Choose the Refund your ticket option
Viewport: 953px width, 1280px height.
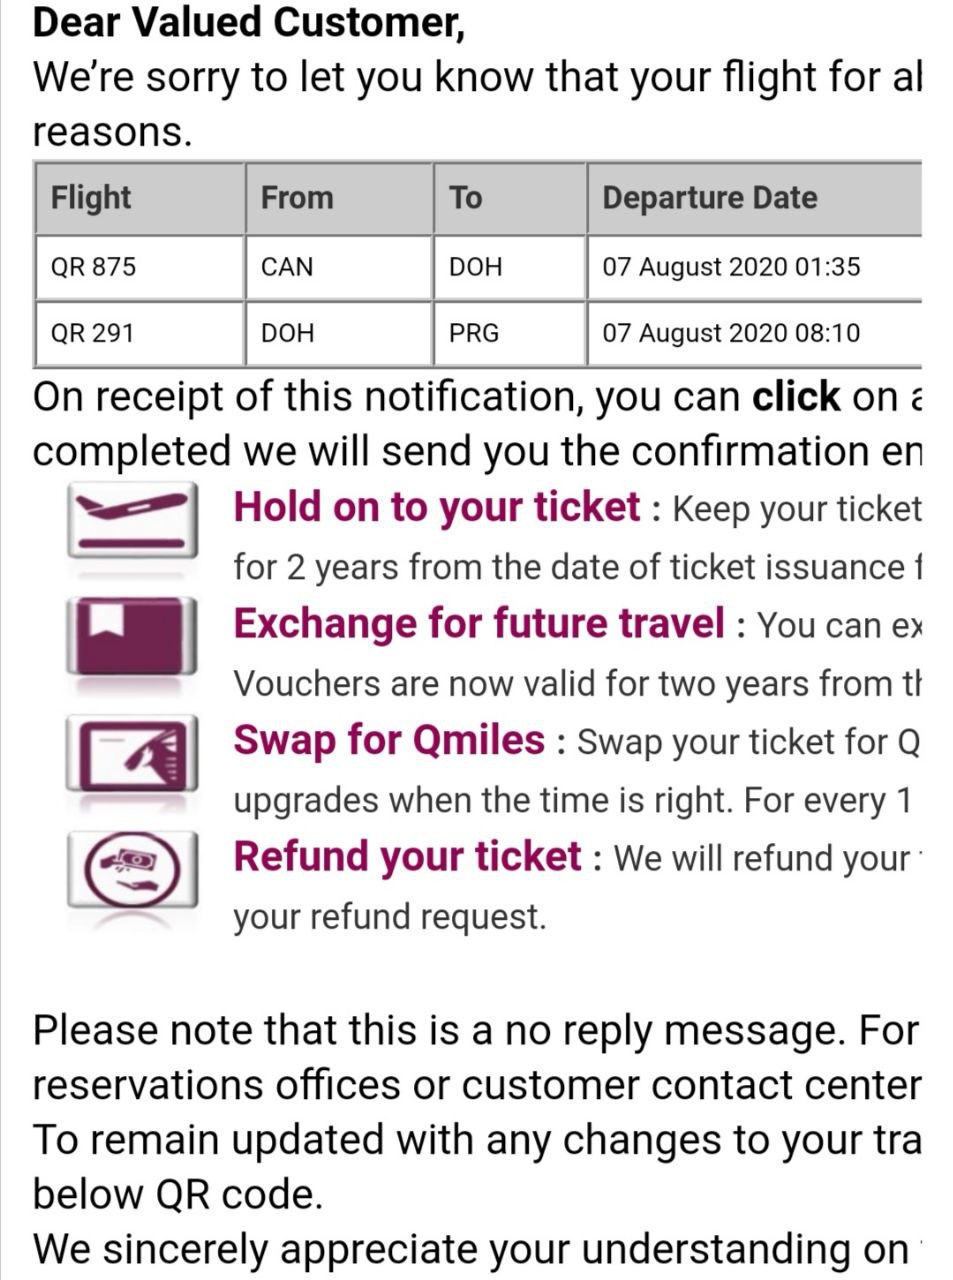coord(407,857)
